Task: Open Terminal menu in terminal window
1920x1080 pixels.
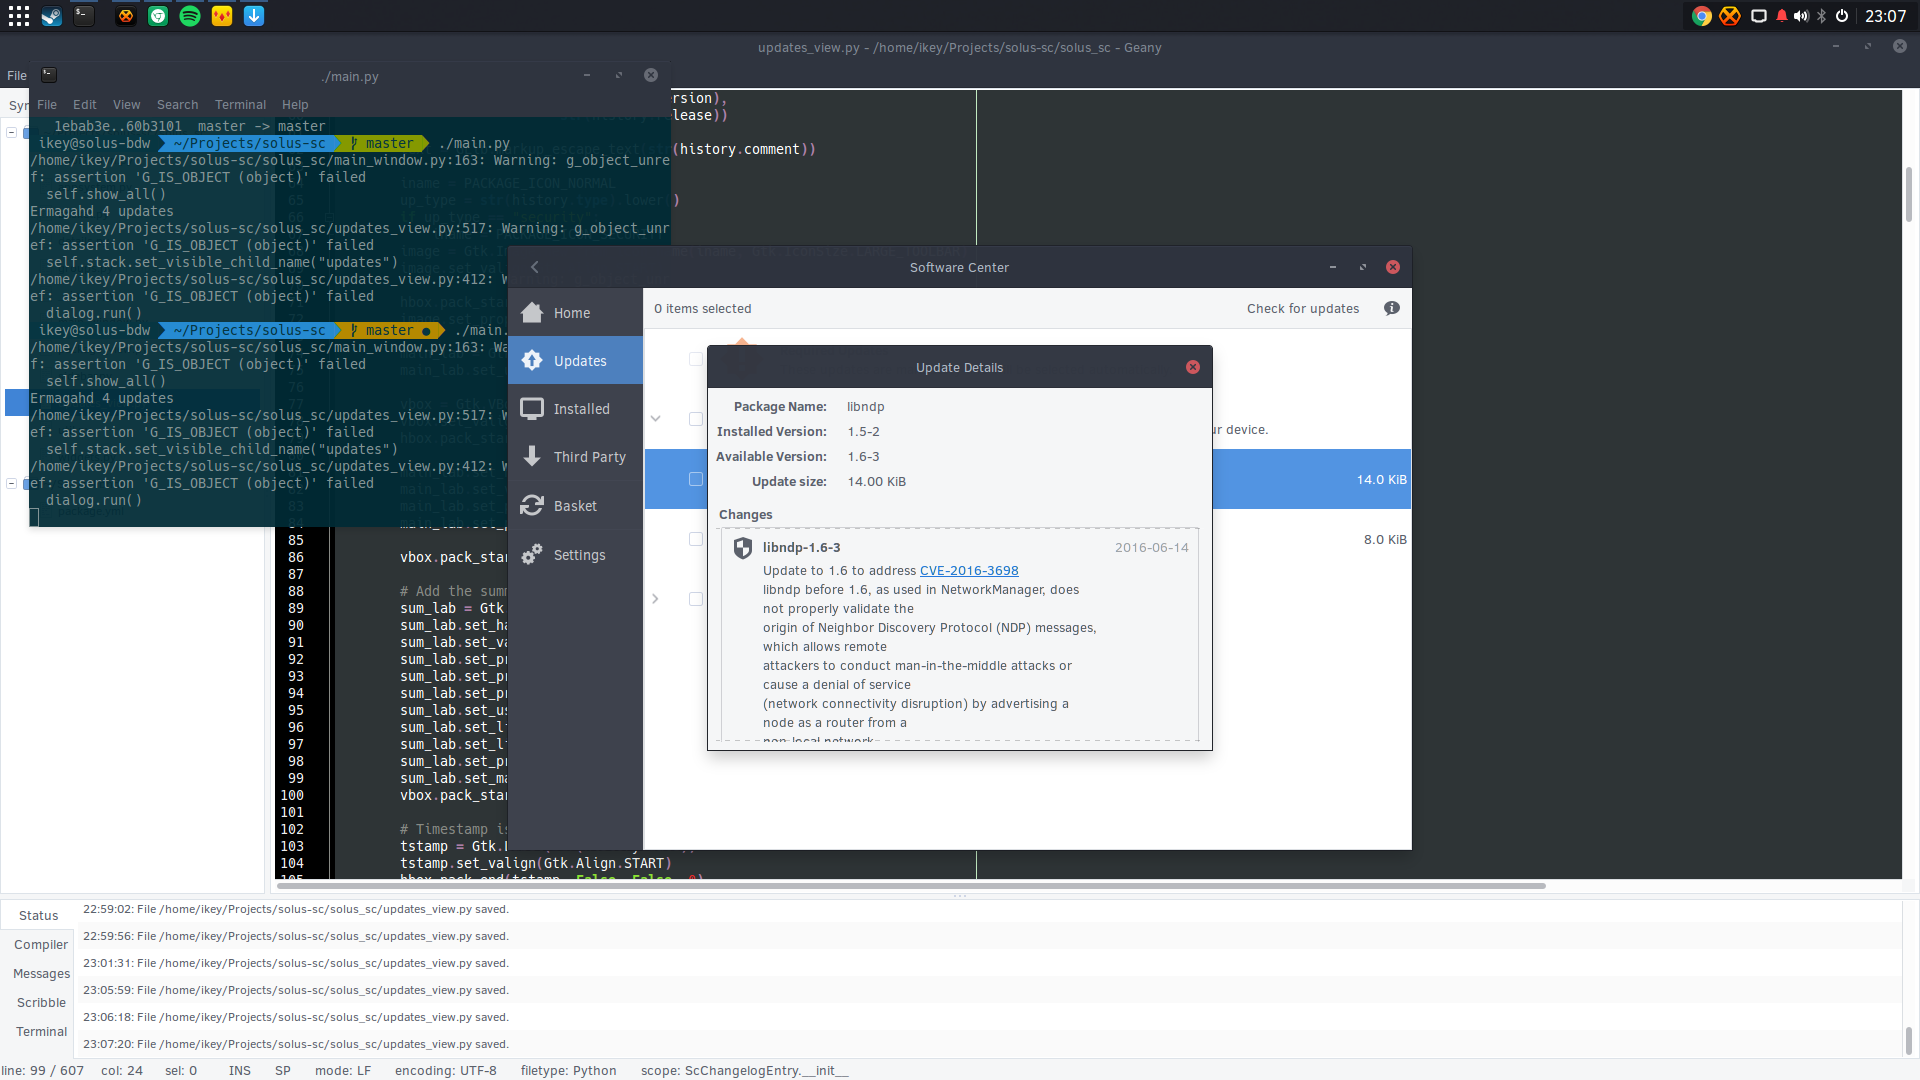Action: (x=240, y=104)
